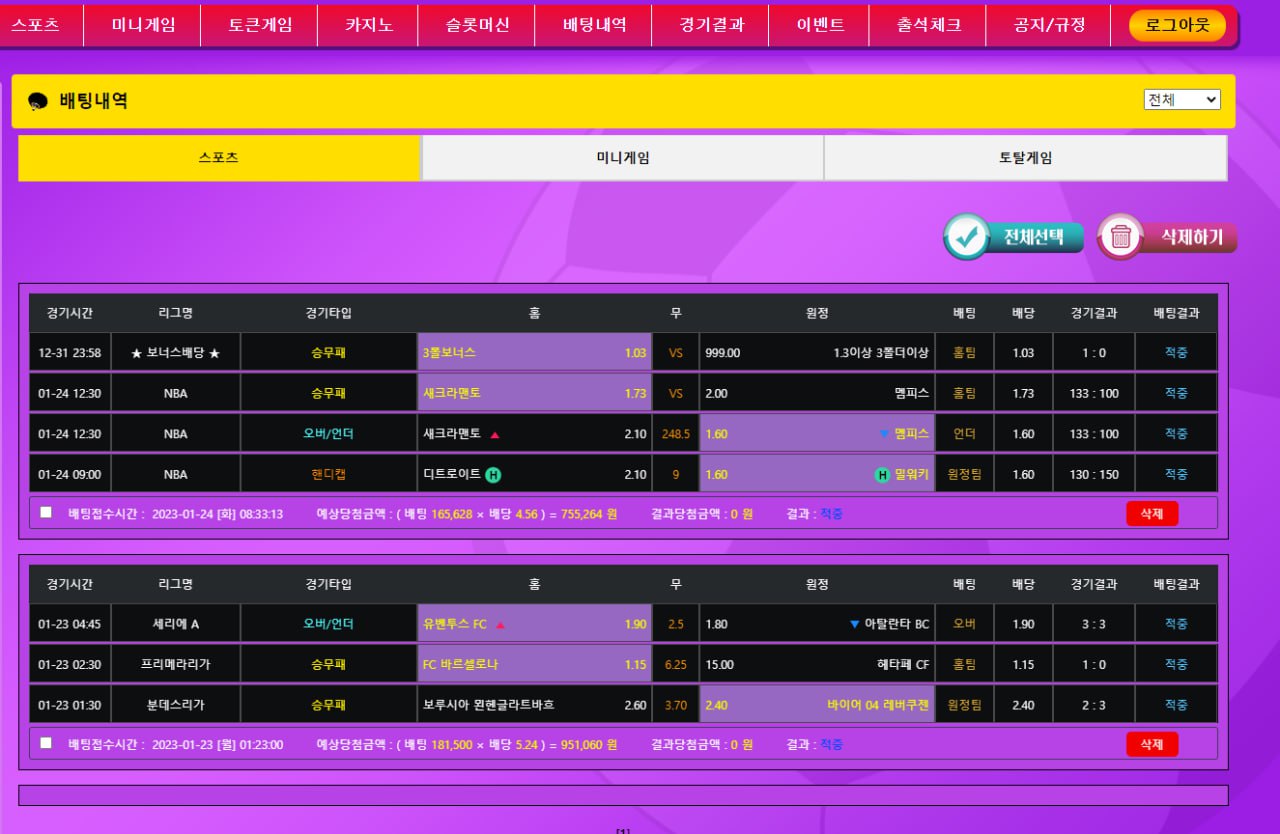Click the 배팅내역 header icon

click(38, 101)
